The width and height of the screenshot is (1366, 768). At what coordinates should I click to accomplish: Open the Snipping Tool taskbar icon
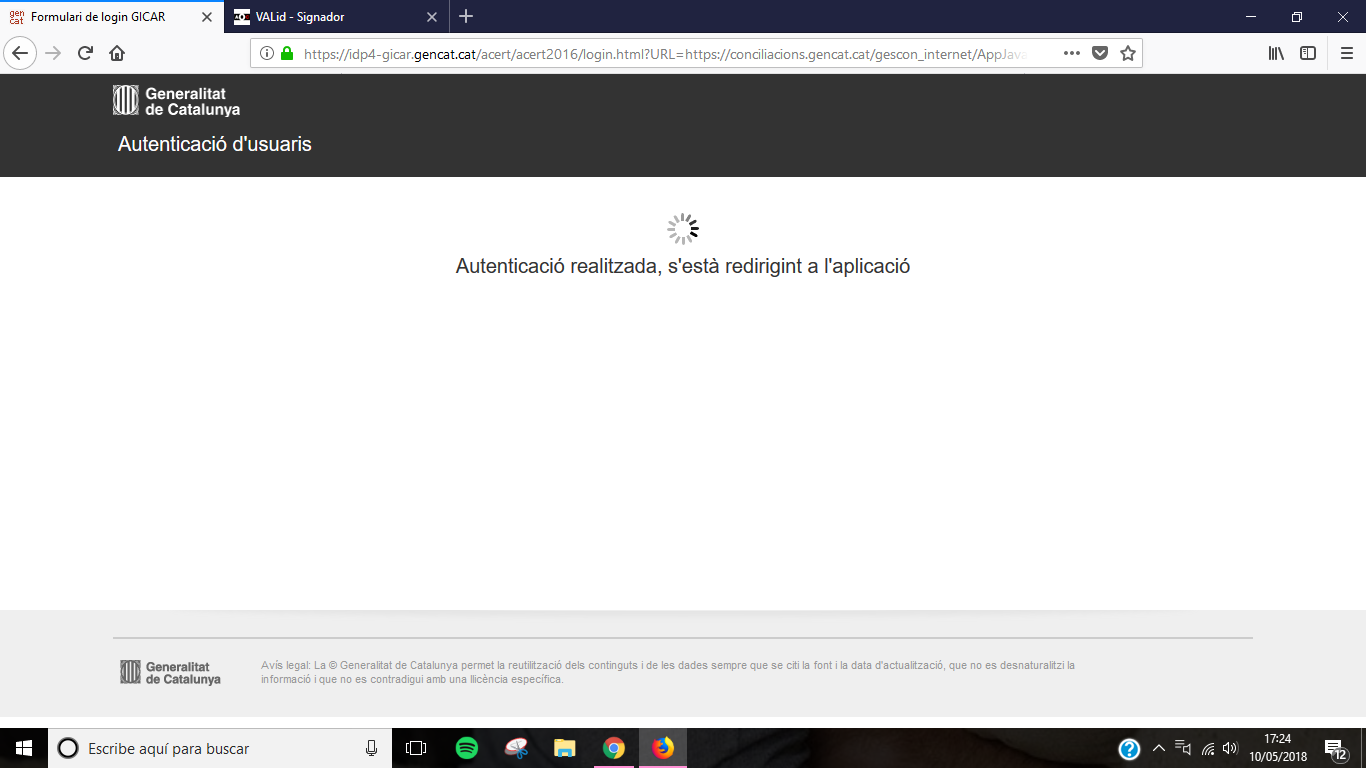516,748
